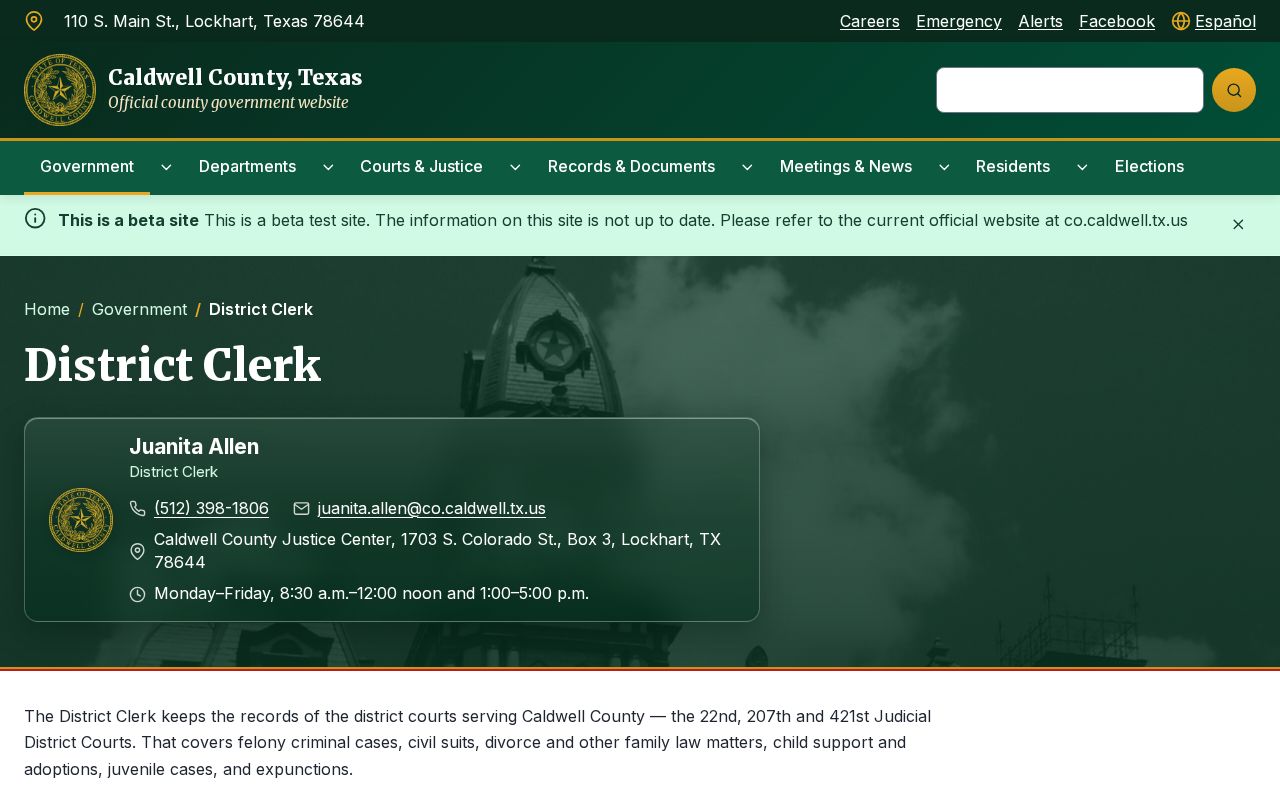Image resolution: width=1280 pixels, height=800 pixels.
Task: Expand the Departments submenu chevron
Action: click(x=328, y=167)
